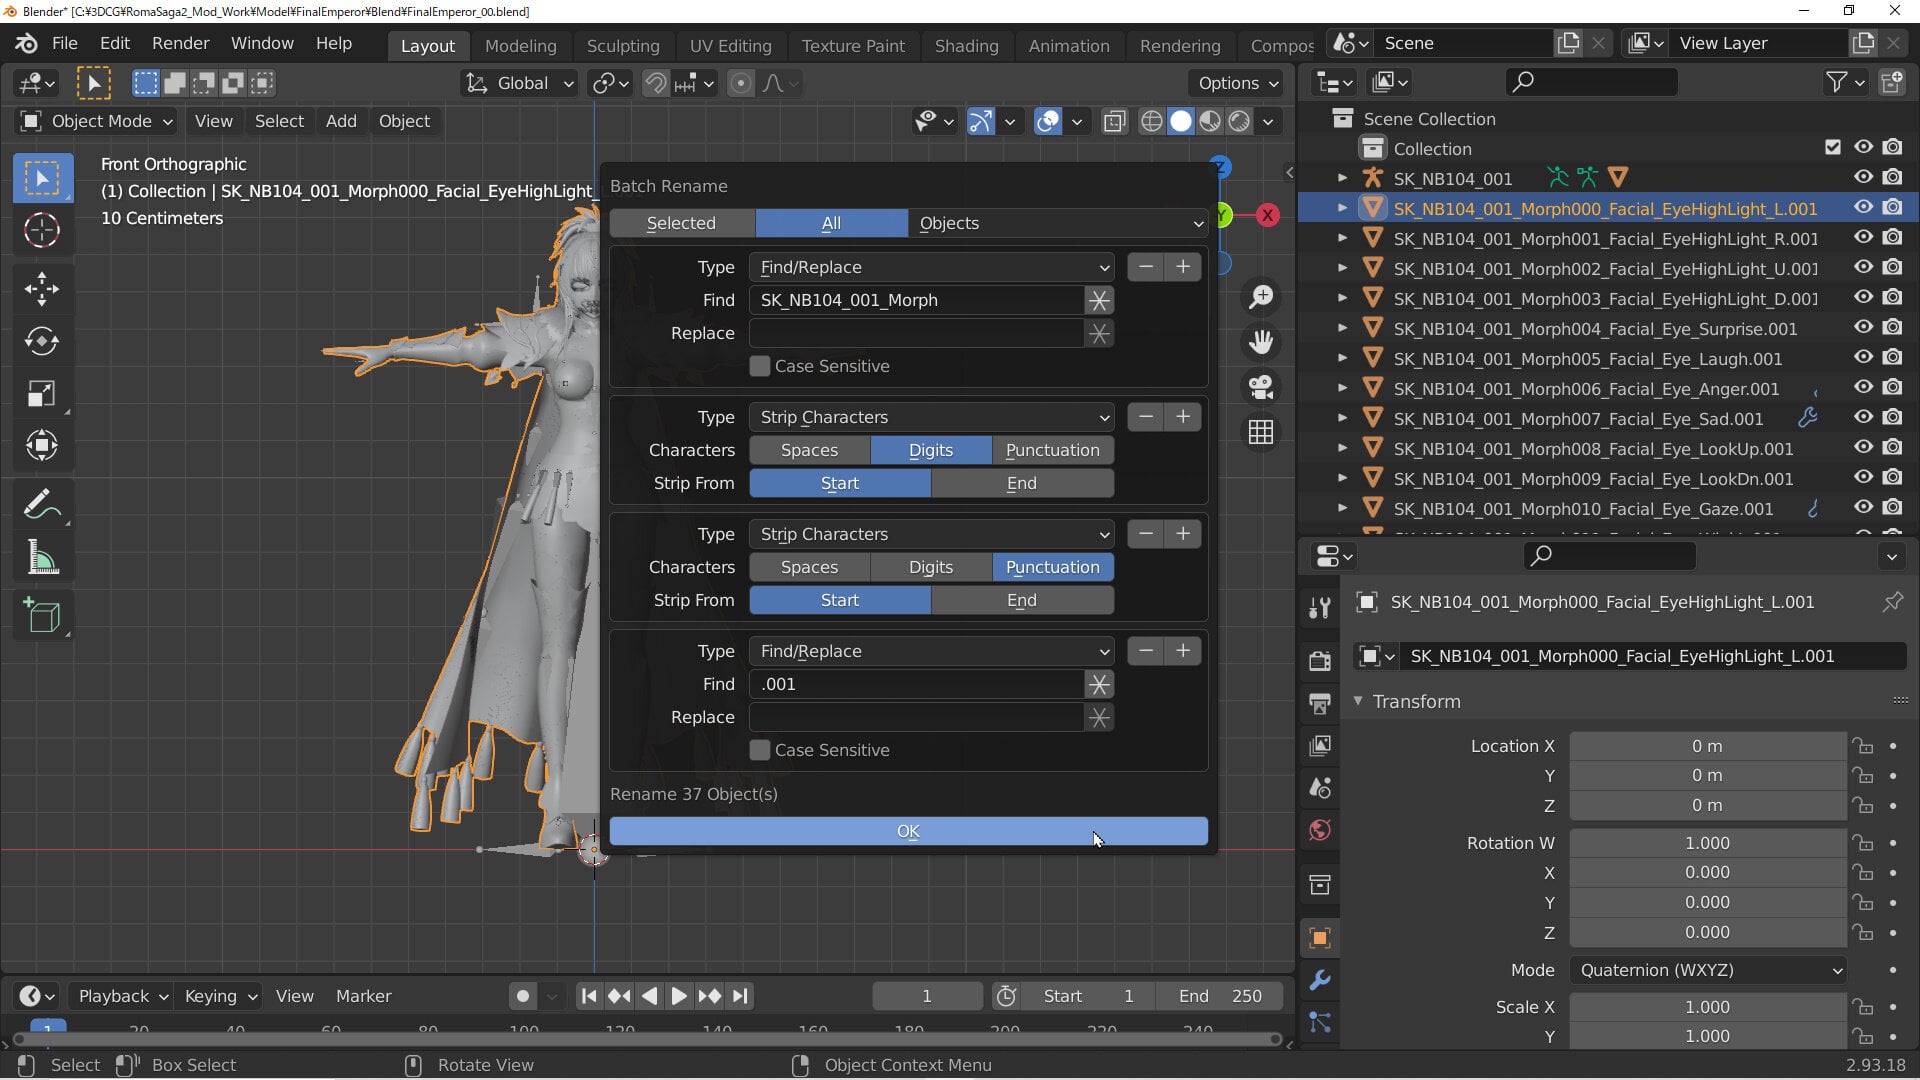Toggle Punctuation in first Strip Characters block
1920x1080 pixels.
click(1052, 450)
